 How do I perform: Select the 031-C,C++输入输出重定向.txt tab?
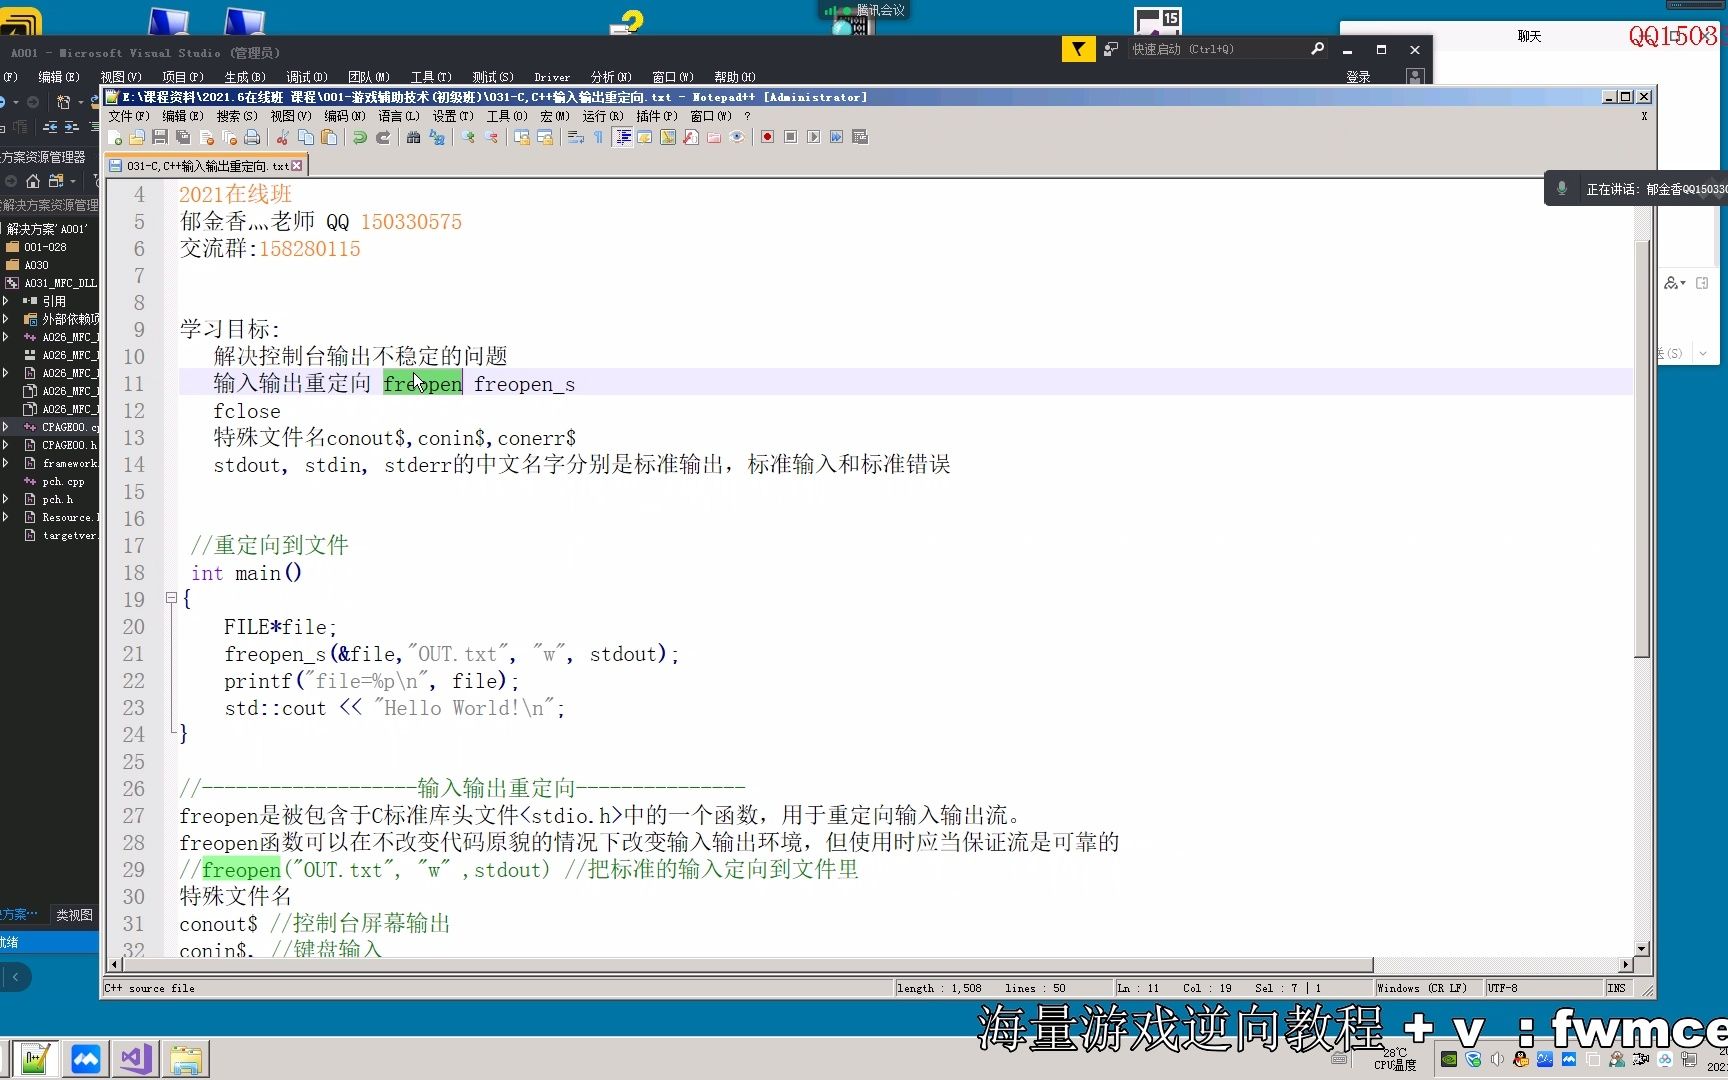(206, 166)
